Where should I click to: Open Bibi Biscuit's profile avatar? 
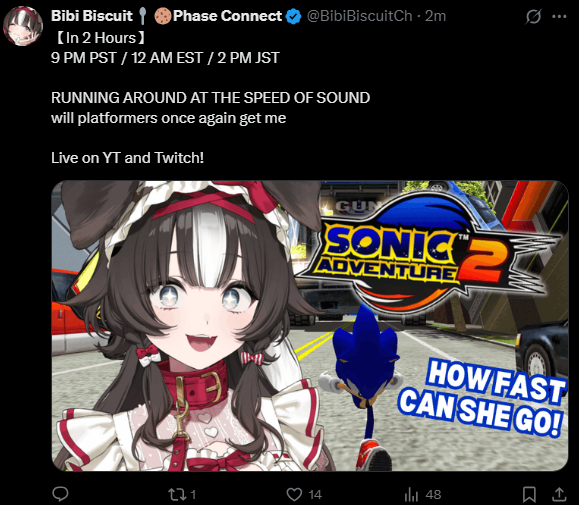click(23, 26)
